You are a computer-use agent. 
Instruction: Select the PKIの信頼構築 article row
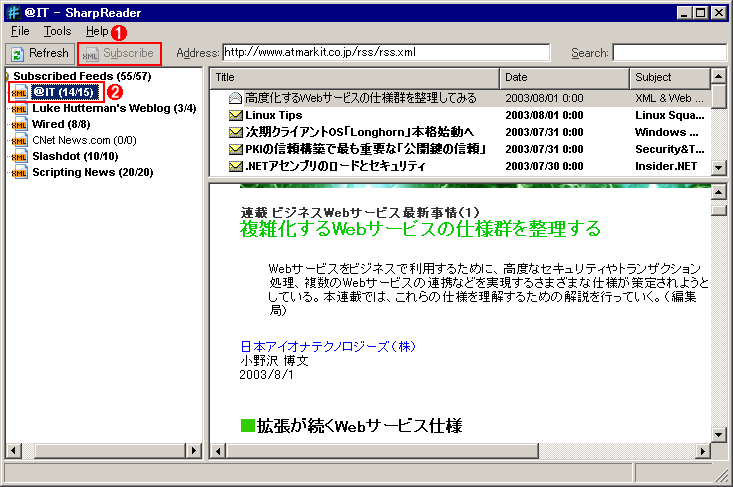(x=460, y=149)
